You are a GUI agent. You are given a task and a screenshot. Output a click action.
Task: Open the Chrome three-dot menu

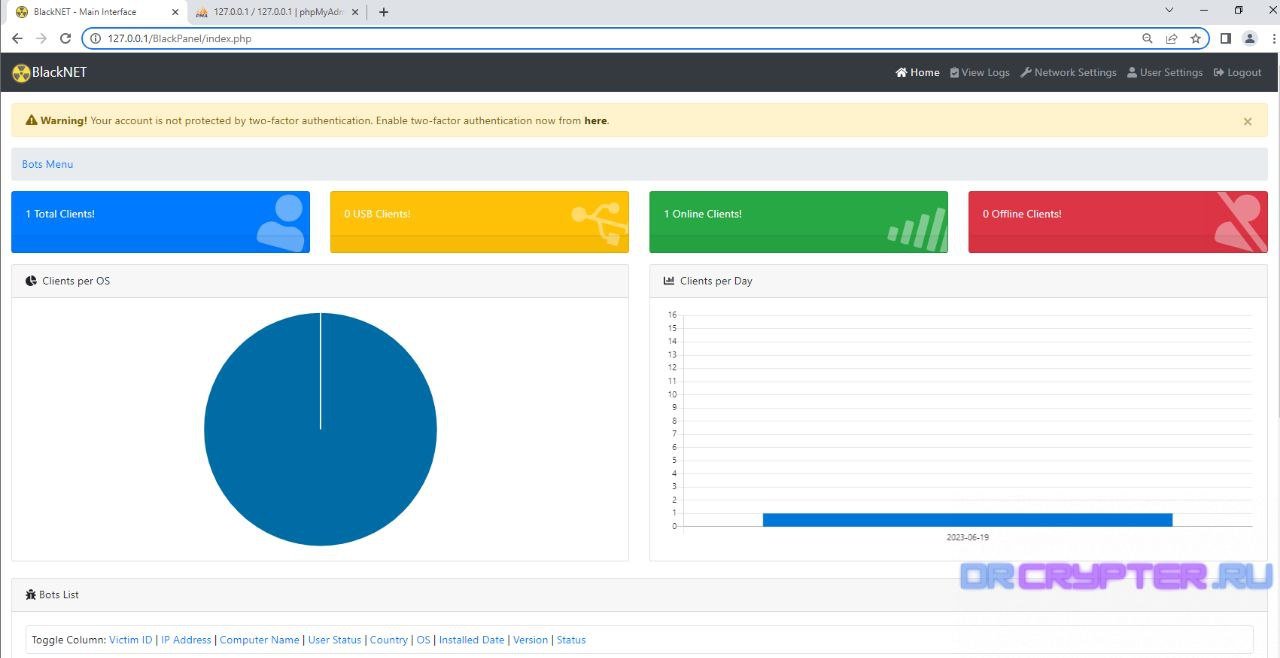(x=1270, y=39)
